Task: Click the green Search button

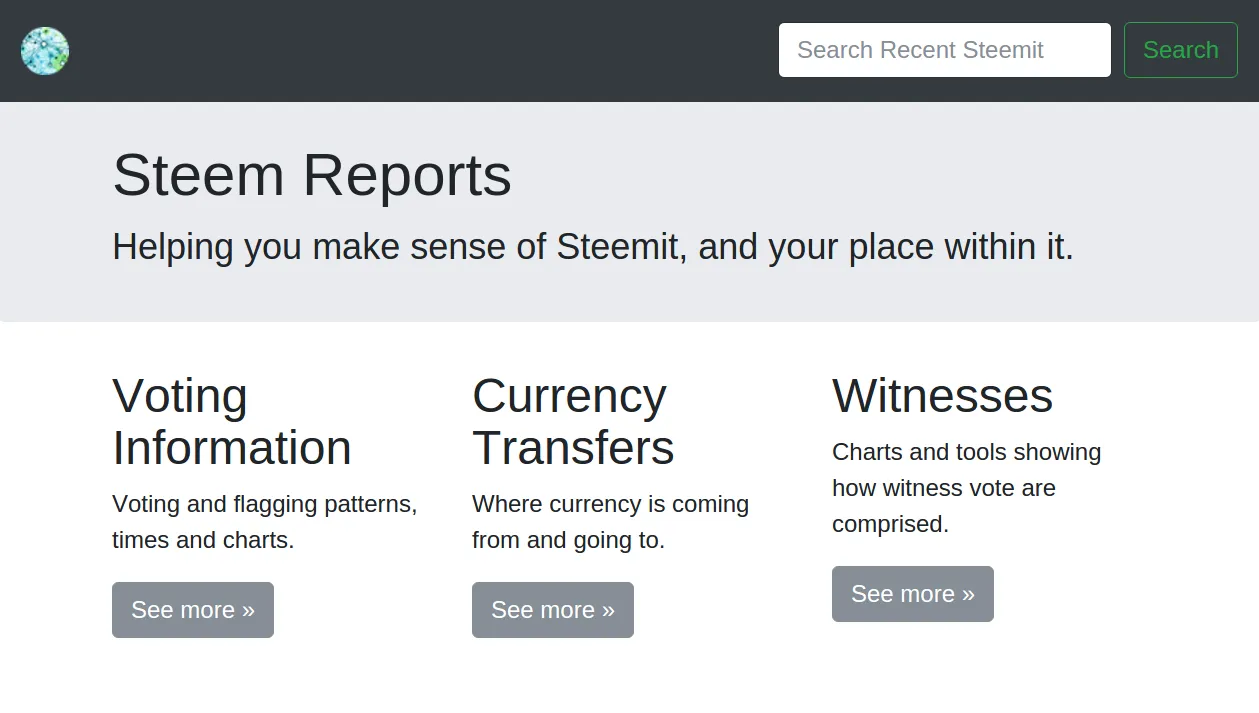Action: pos(1180,50)
